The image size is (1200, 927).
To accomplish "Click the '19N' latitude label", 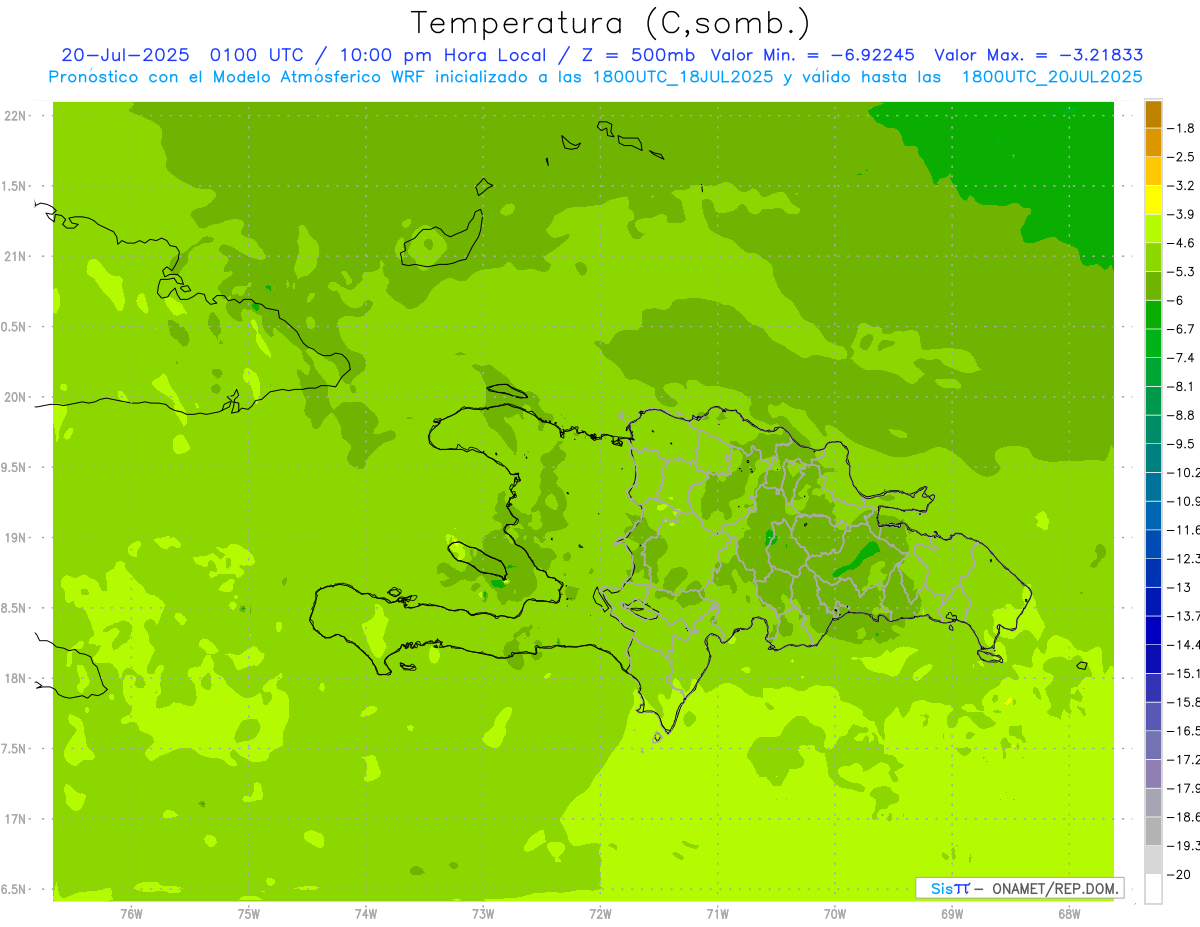I will point(16,537).
